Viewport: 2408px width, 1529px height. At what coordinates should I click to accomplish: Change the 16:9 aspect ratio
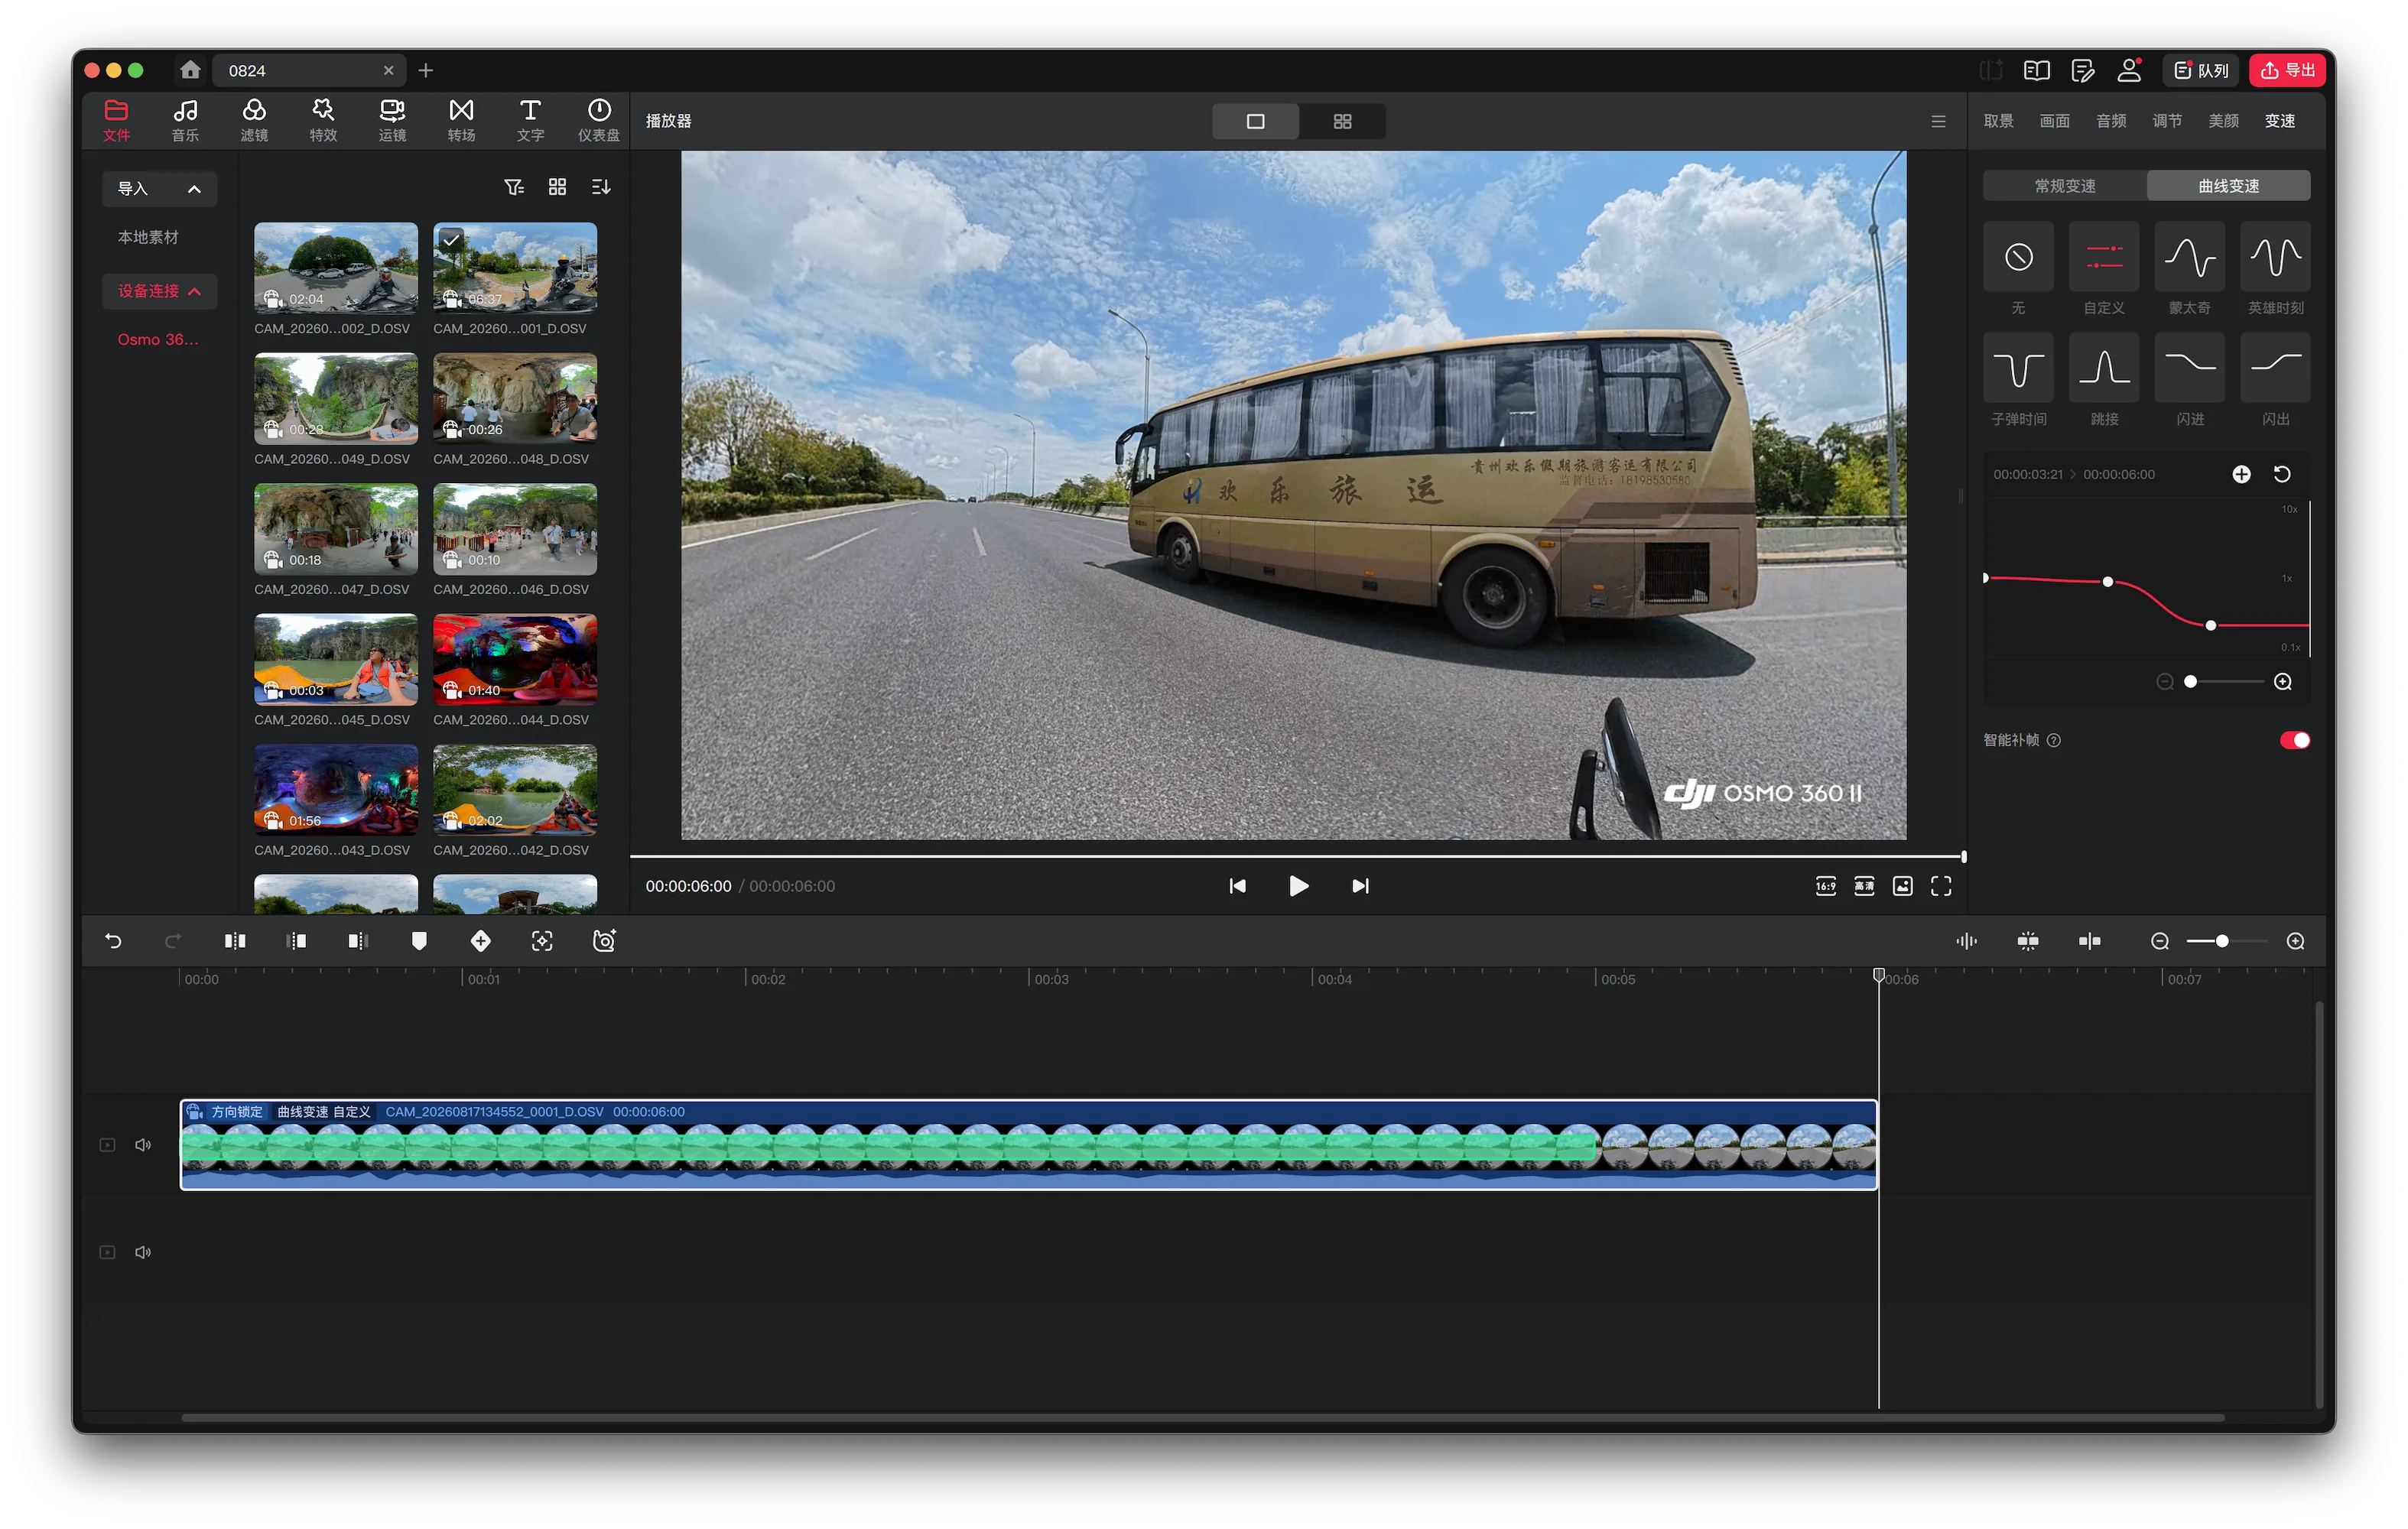coord(1826,886)
